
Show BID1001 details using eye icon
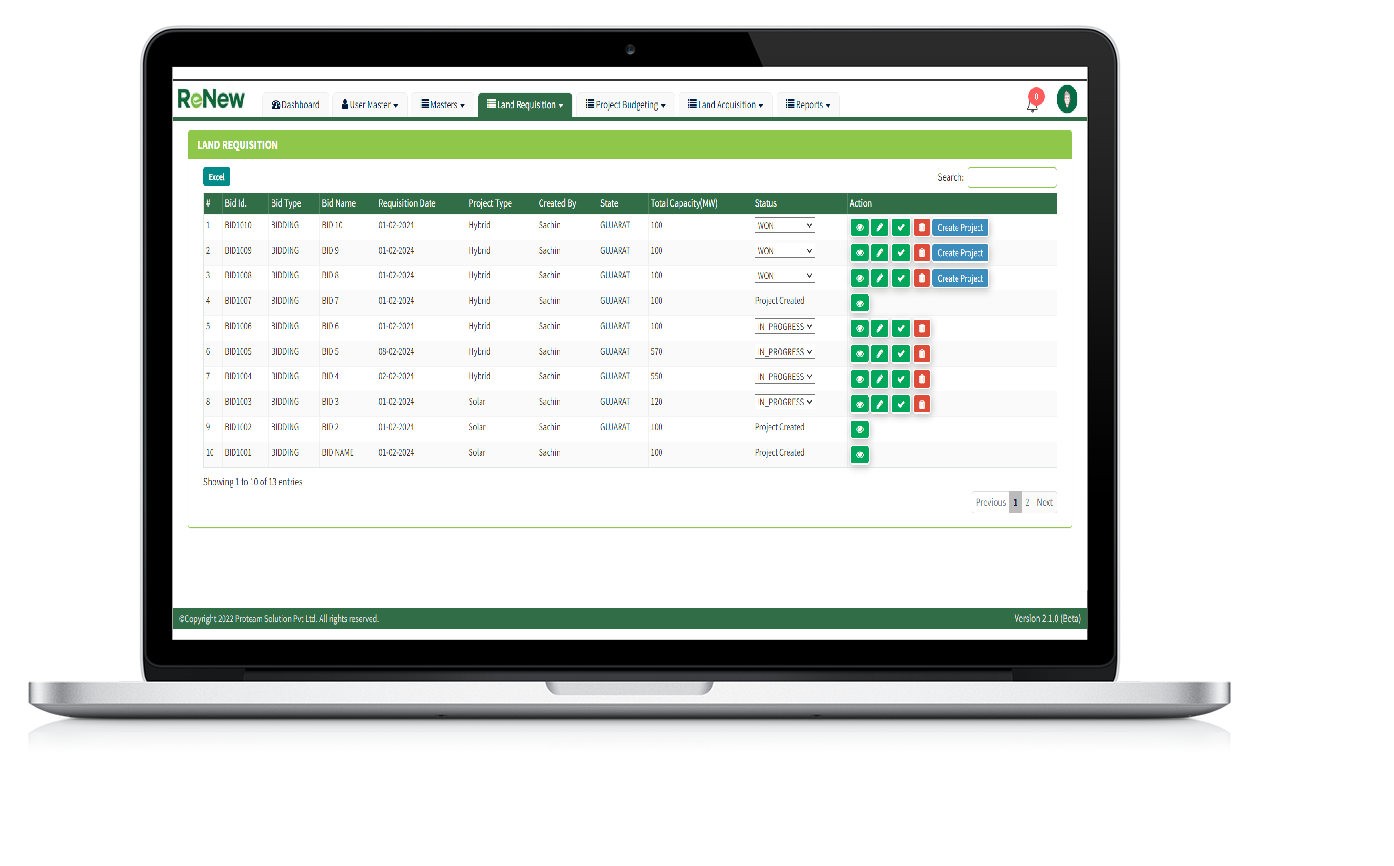(x=859, y=455)
